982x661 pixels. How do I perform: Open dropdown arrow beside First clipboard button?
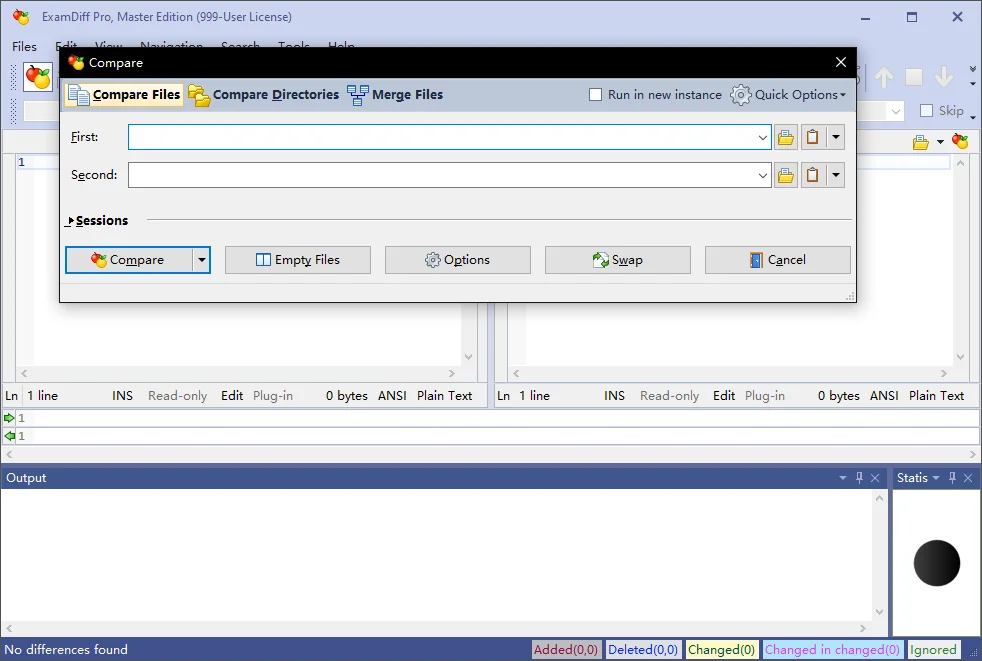[835, 137]
